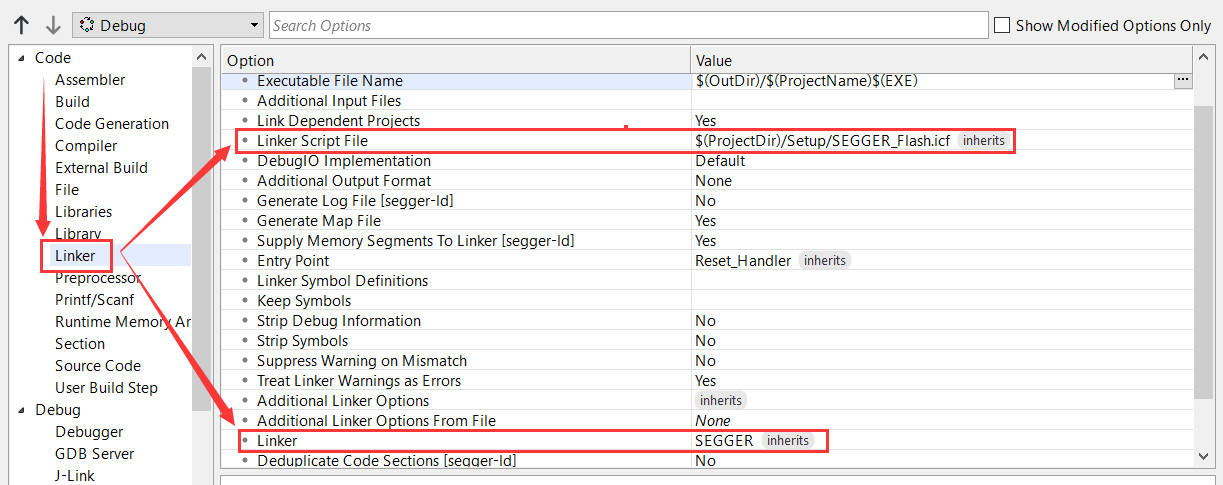
Task: Click the up arrow navigation icon
Action: 21,25
